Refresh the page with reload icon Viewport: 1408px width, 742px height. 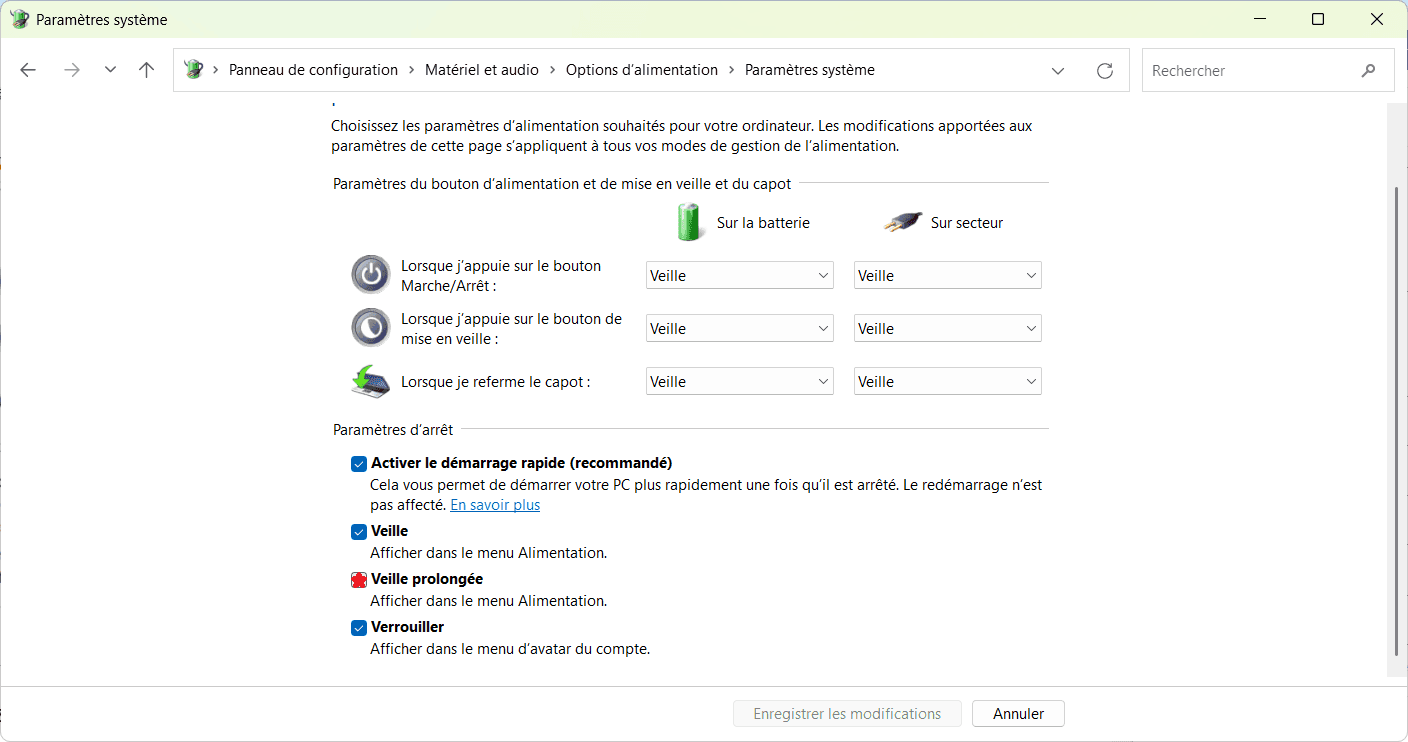(1105, 71)
